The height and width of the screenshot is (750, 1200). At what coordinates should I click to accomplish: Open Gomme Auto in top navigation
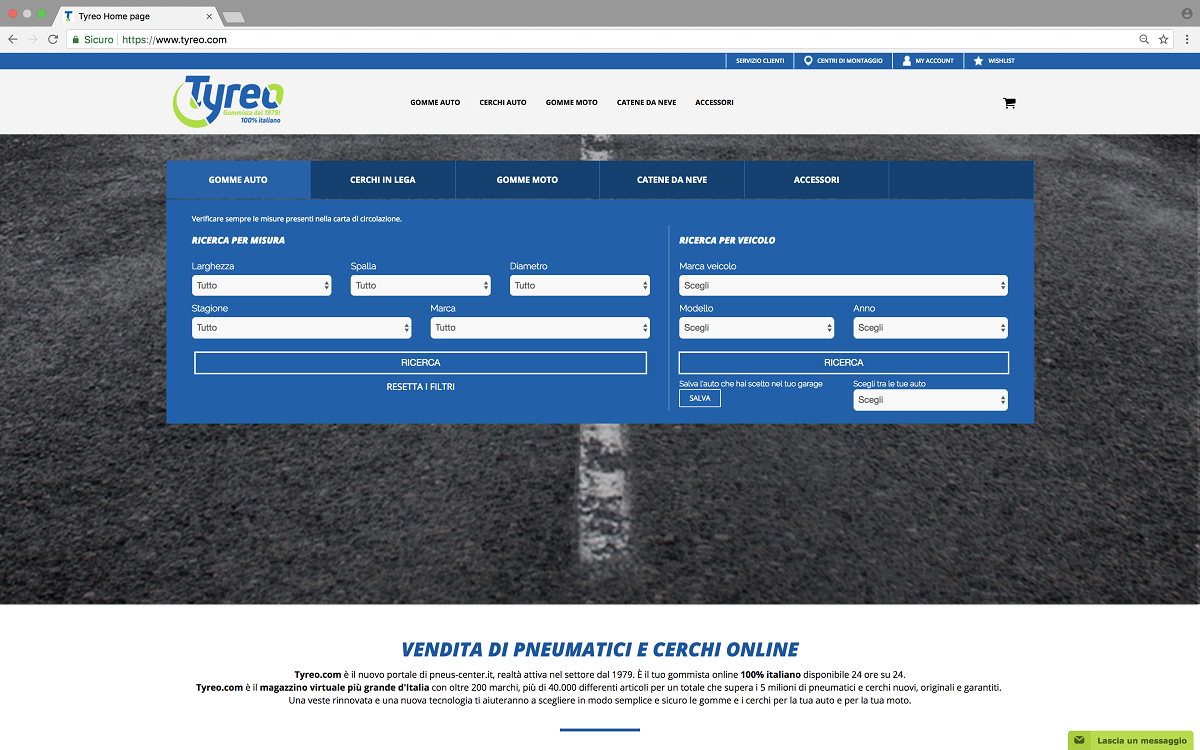point(435,102)
